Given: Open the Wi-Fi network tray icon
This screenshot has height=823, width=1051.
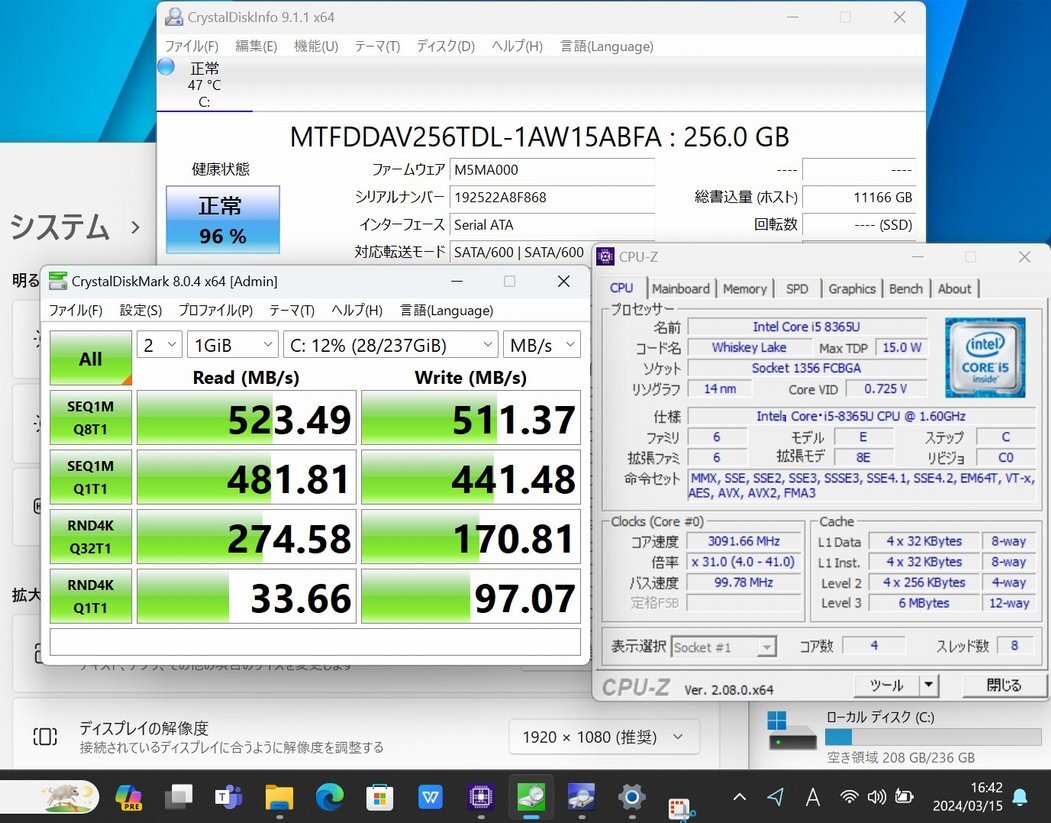Looking at the screenshot, I should pyautogui.click(x=849, y=797).
